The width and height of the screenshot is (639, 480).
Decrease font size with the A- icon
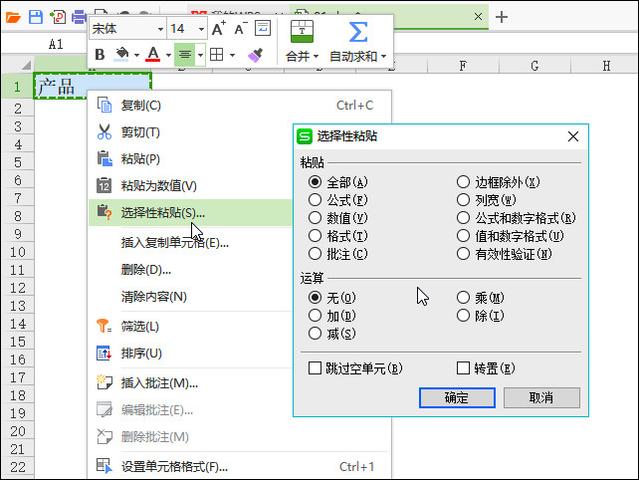[x=240, y=29]
